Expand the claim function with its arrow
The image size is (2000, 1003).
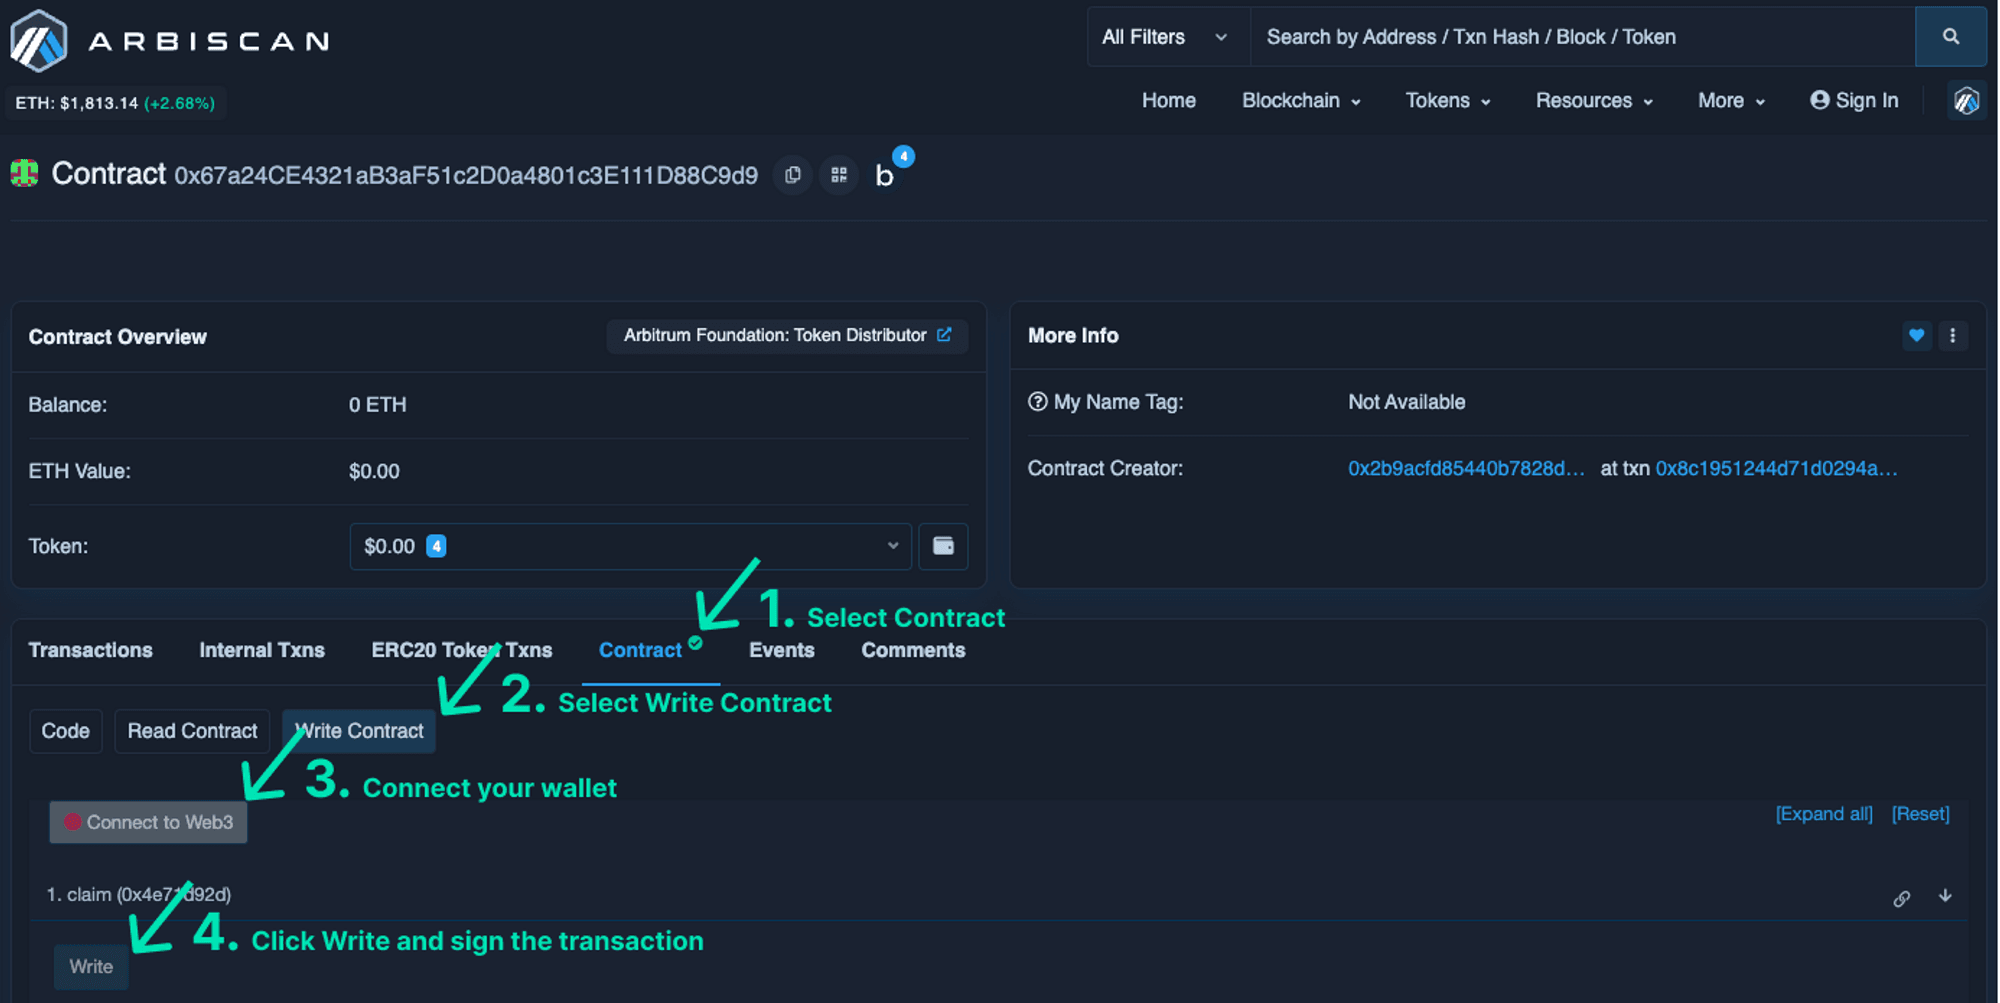(1946, 897)
